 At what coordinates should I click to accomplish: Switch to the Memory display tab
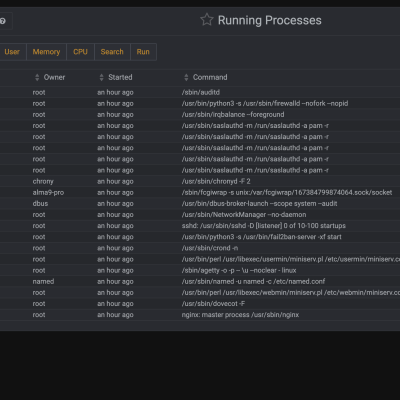pyautogui.click(x=46, y=52)
